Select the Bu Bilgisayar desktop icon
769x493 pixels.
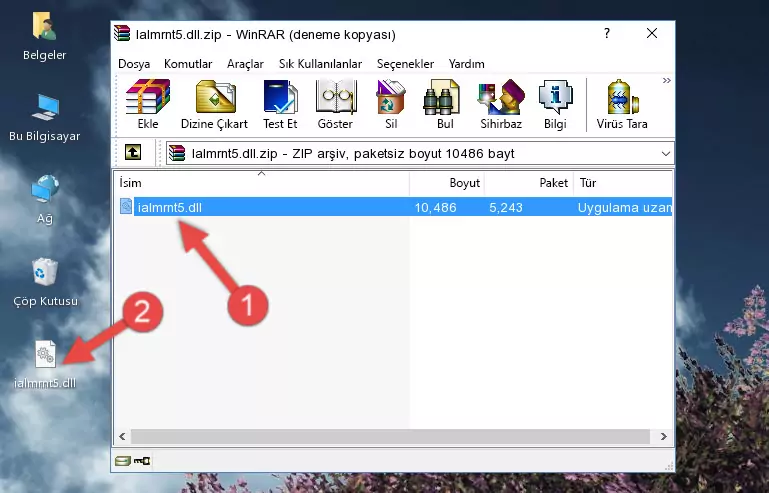[44, 118]
